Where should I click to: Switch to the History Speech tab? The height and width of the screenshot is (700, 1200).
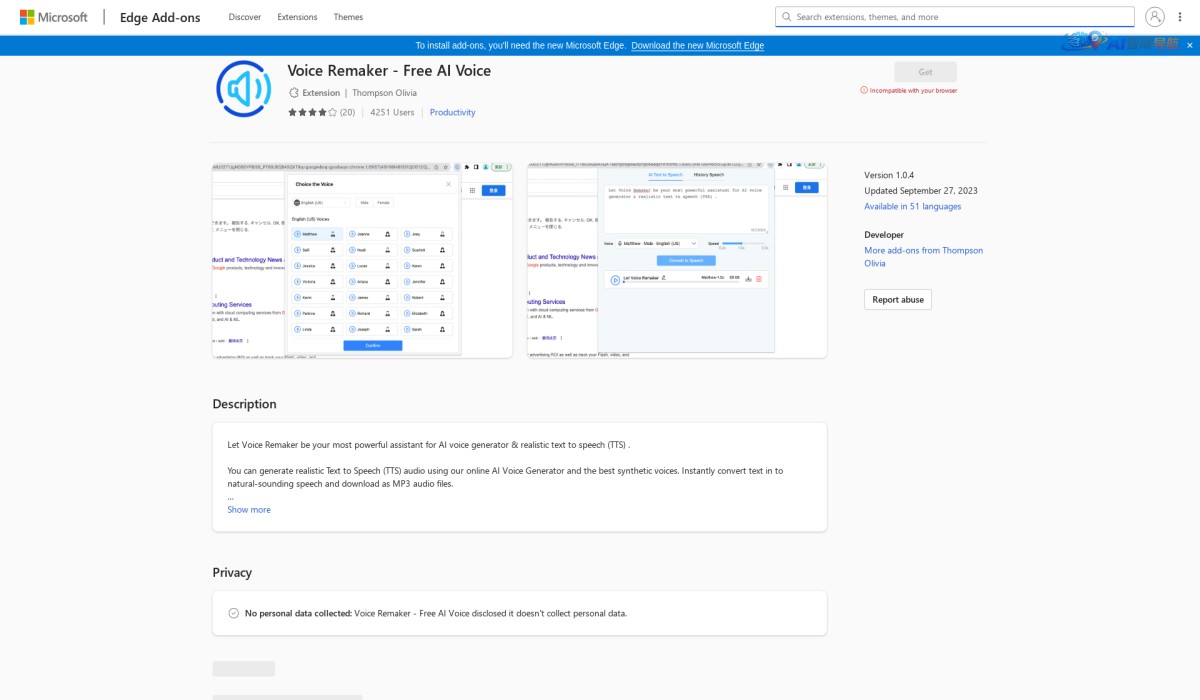(708, 174)
